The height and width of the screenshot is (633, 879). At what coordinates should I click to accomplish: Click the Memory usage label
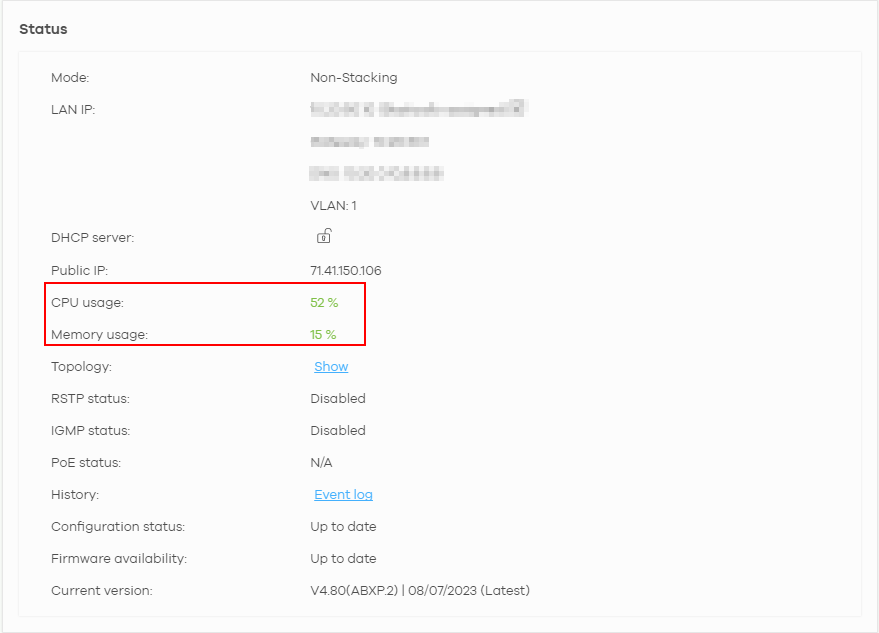tap(99, 335)
